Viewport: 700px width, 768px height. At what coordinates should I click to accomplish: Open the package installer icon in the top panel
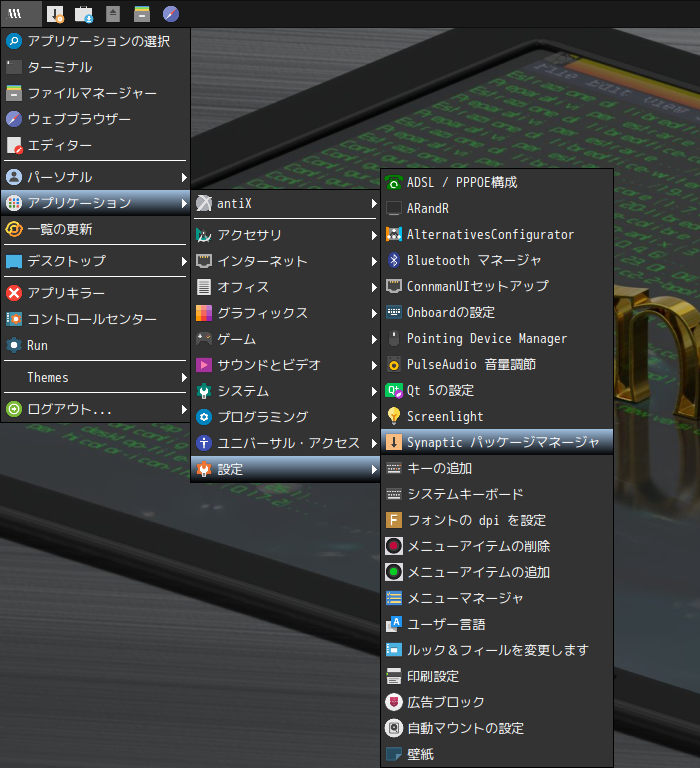(55, 14)
